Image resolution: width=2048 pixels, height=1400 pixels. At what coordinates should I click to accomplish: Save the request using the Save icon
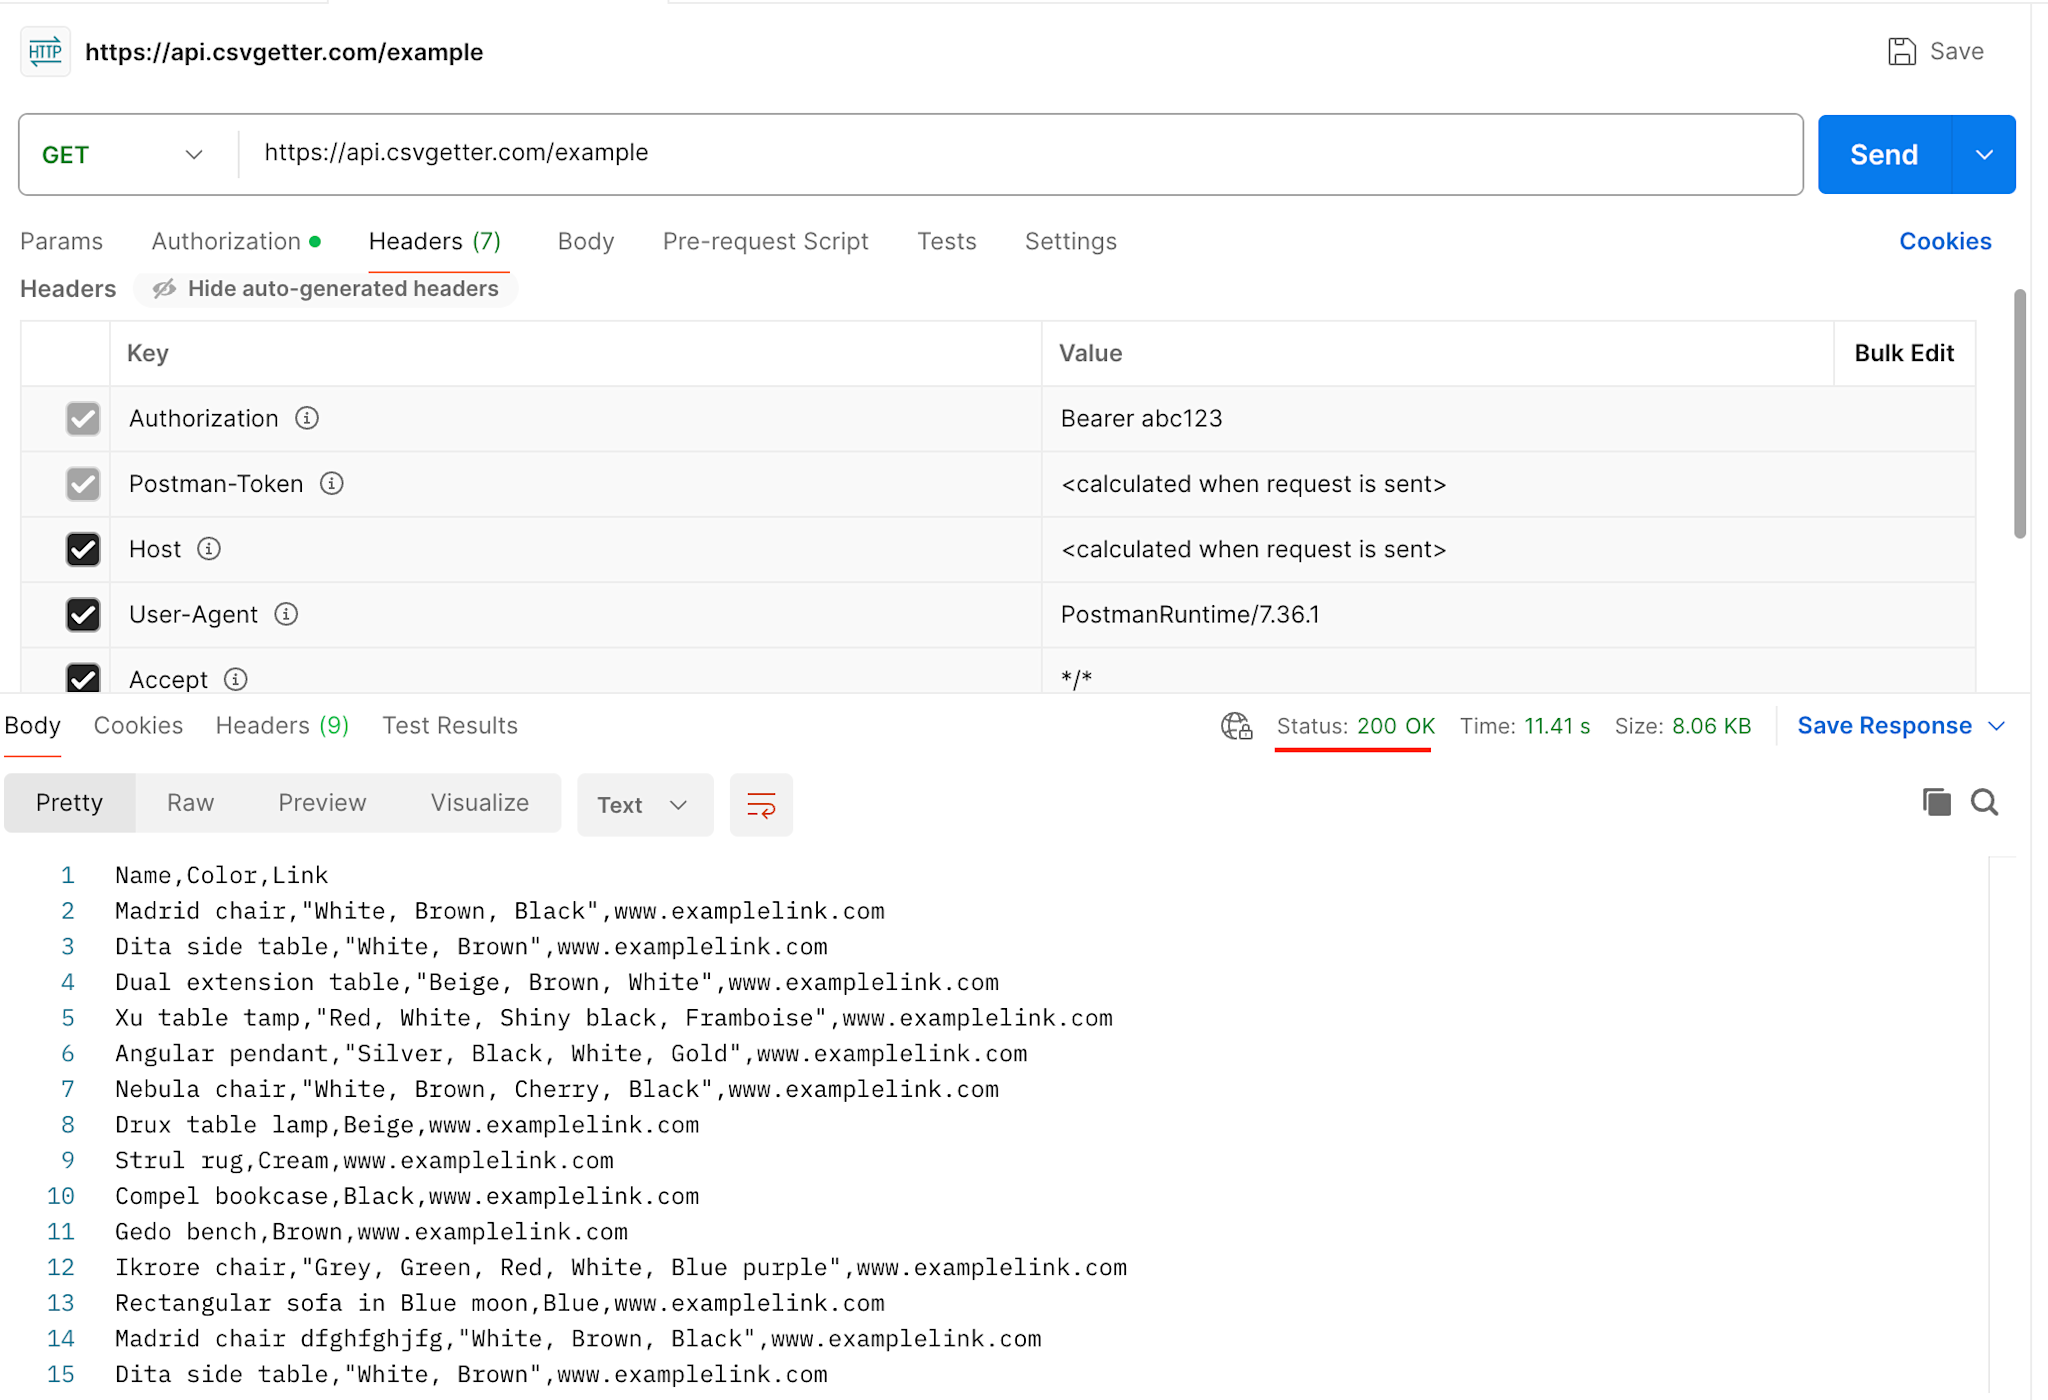coord(1901,50)
